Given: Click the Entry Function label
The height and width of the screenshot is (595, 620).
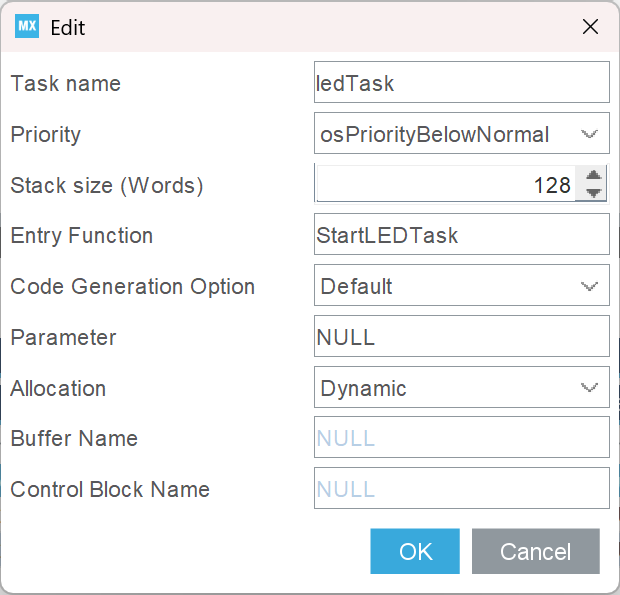Looking at the screenshot, I should (x=81, y=236).
